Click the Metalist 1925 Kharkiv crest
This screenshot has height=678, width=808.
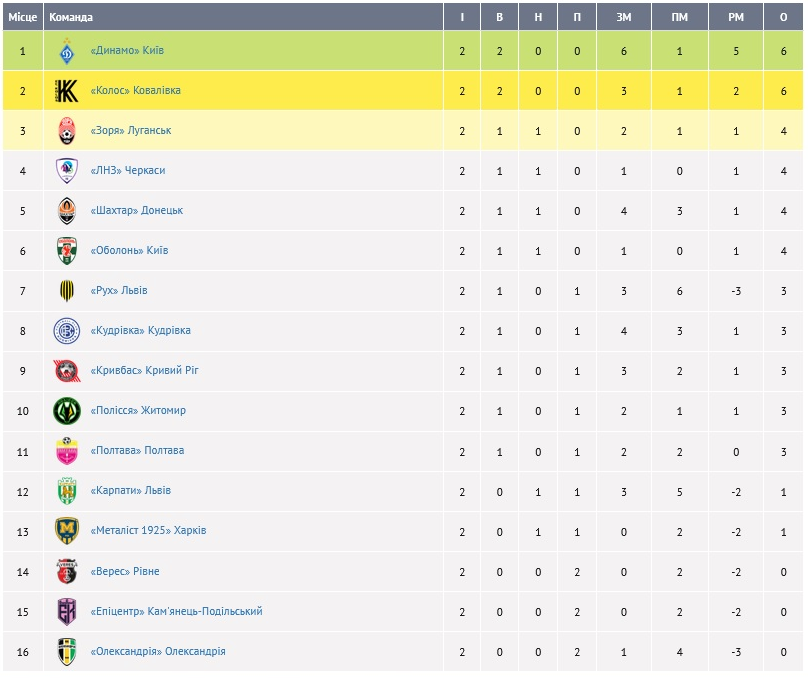point(66,531)
